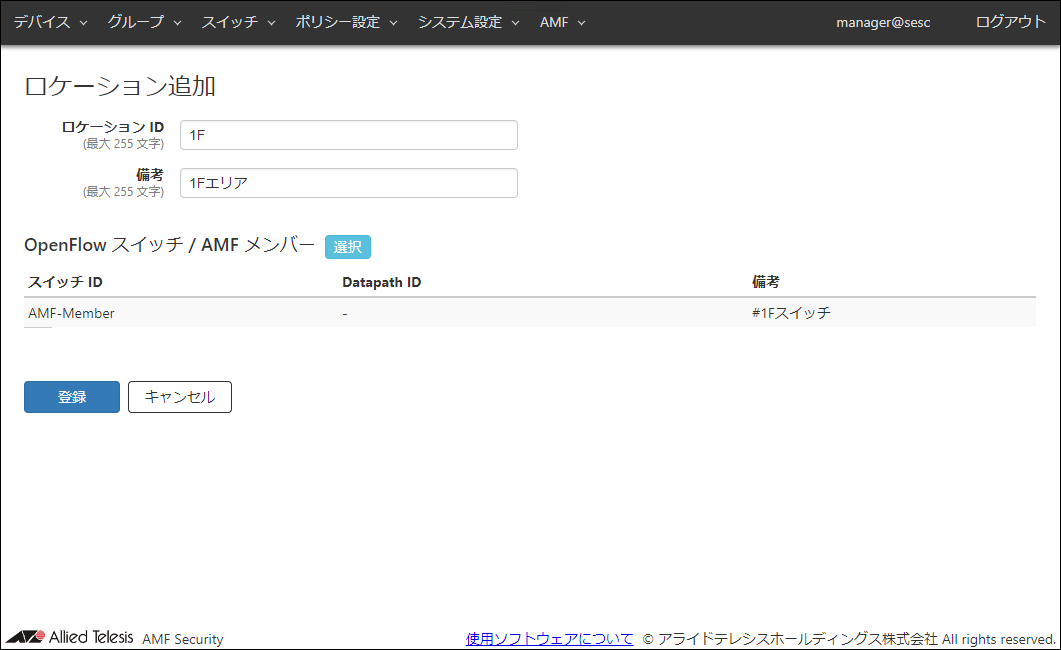The width and height of the screenshot is (1061, 650).
Task: Cancel with the キャンセル button
Action: 180,397
